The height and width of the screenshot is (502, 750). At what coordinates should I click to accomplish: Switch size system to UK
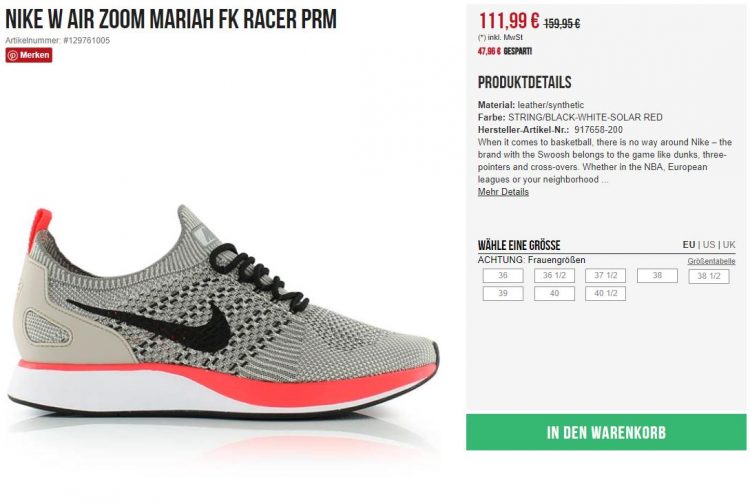point(729,245)
